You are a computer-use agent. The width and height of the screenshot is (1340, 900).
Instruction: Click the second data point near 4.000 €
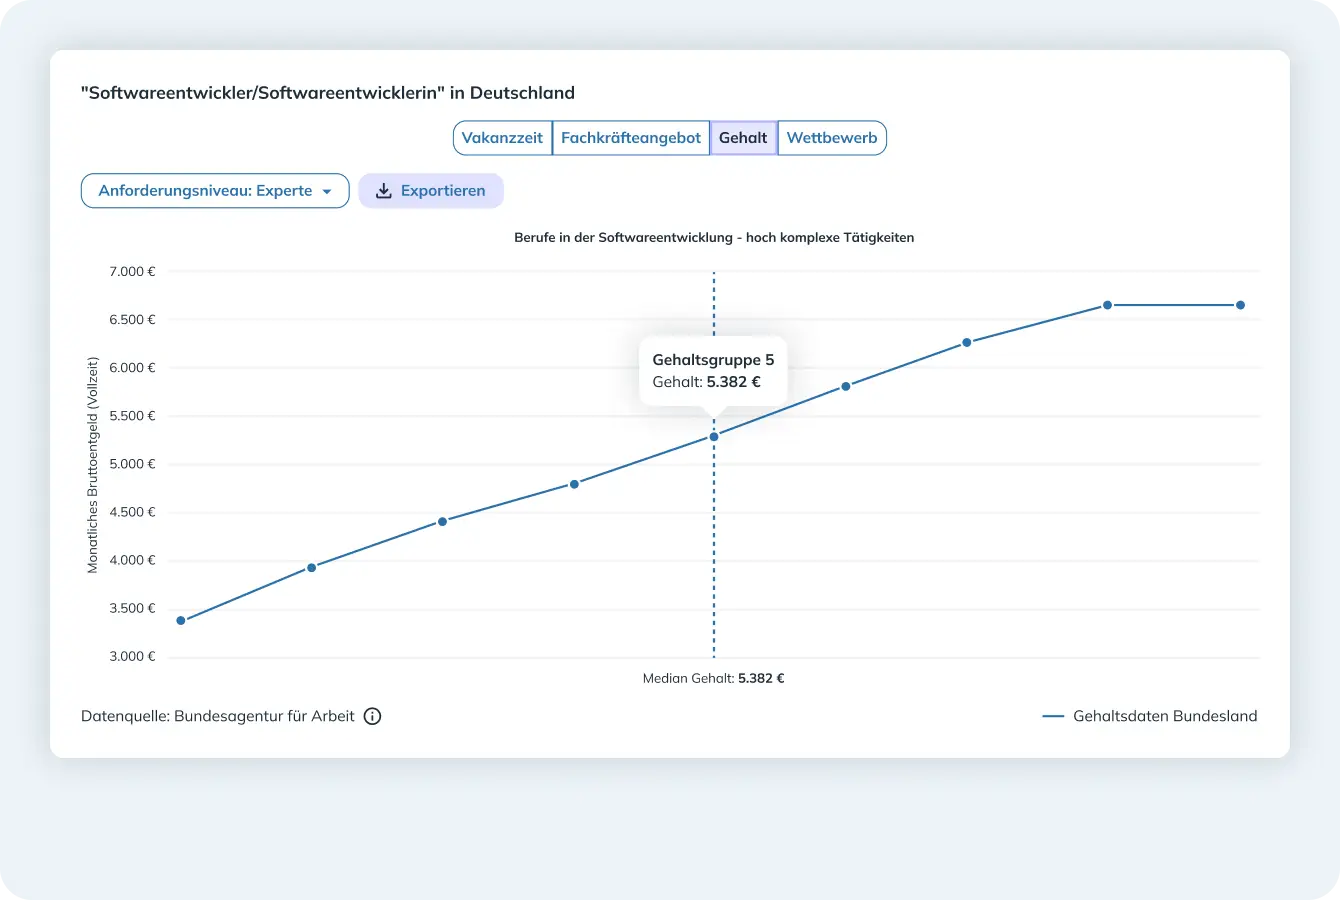(312, 568)
